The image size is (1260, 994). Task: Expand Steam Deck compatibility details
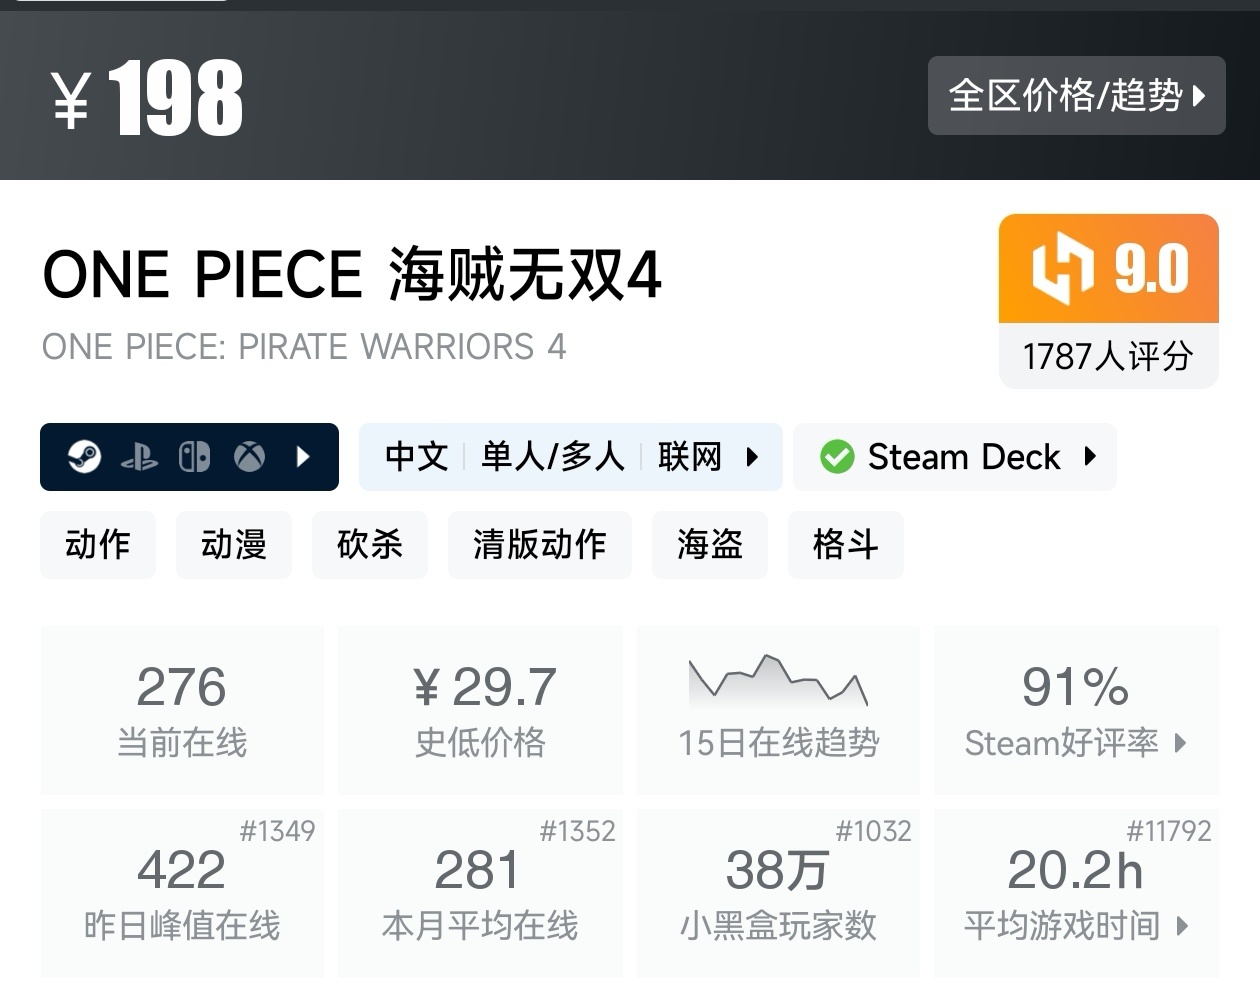[1091, 457]
